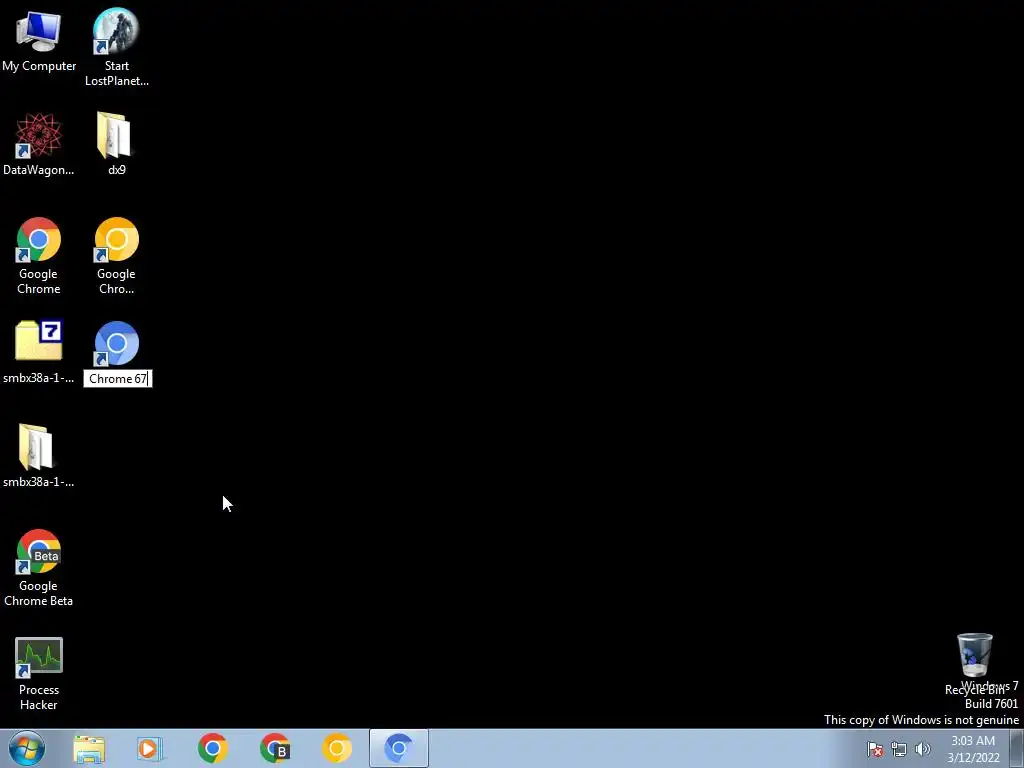Open the Action Center flag icon
1024x768 pixels.
click(x=875, y=749)
